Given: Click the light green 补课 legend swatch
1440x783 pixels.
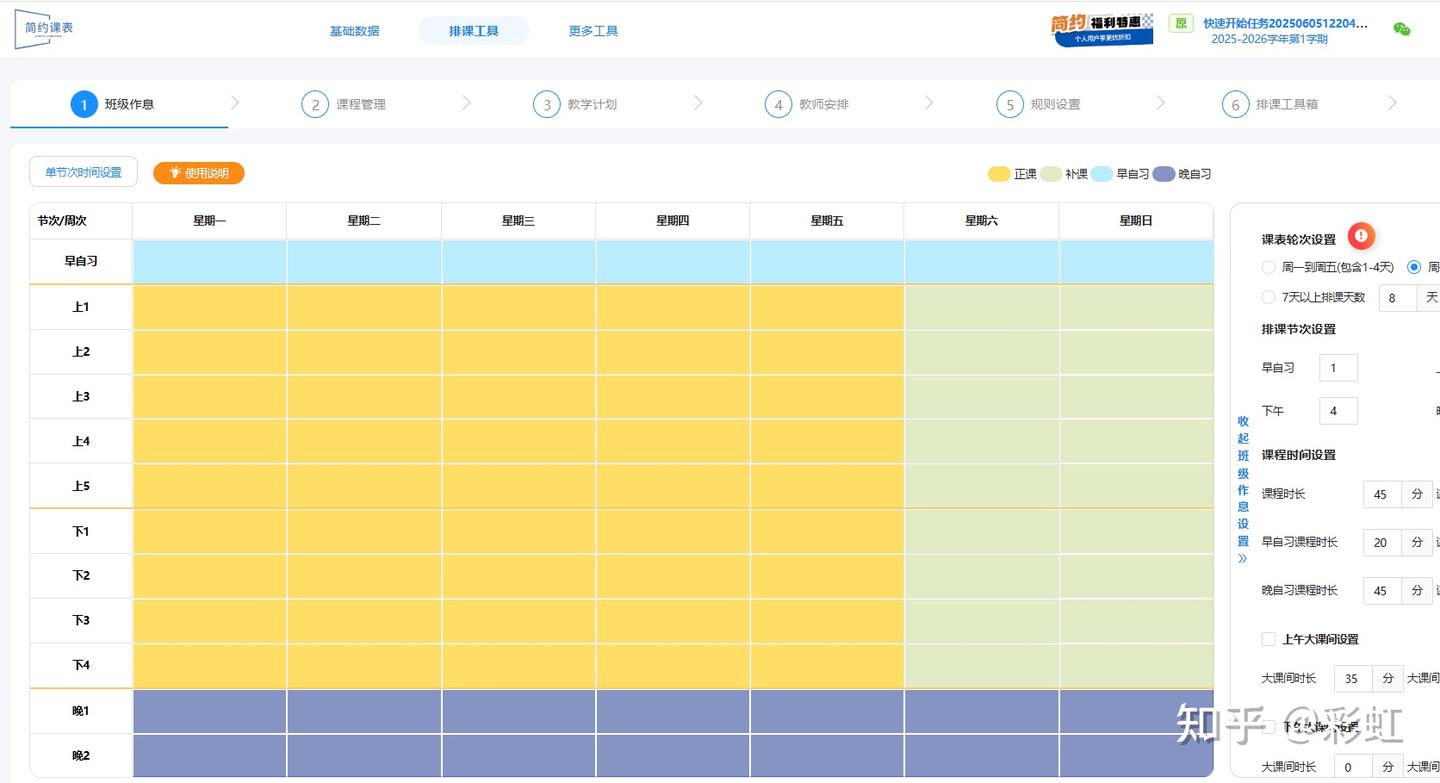Looking at the screenshot, I should tap(1050, 174).
